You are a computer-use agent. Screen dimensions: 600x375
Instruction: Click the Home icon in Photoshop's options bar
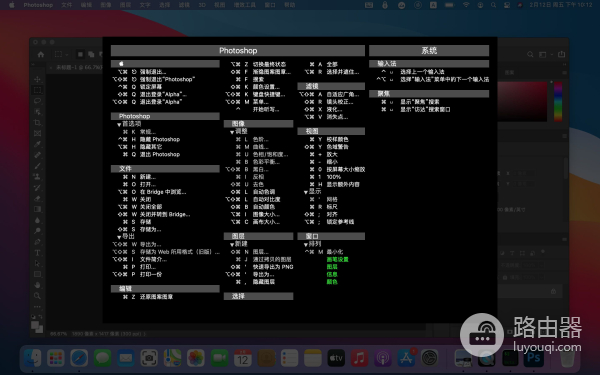tap(41, 54)
